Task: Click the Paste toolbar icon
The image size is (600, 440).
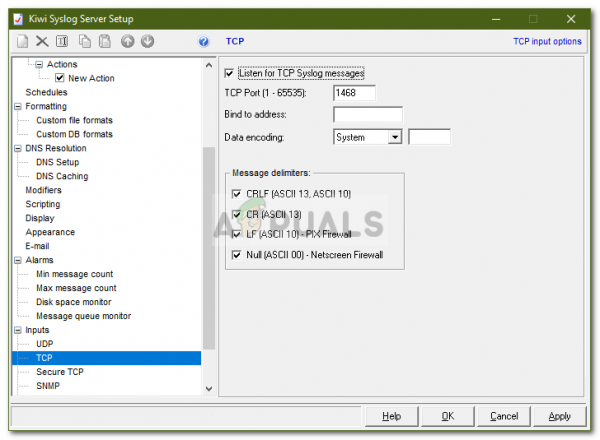Action: point(105,41)
